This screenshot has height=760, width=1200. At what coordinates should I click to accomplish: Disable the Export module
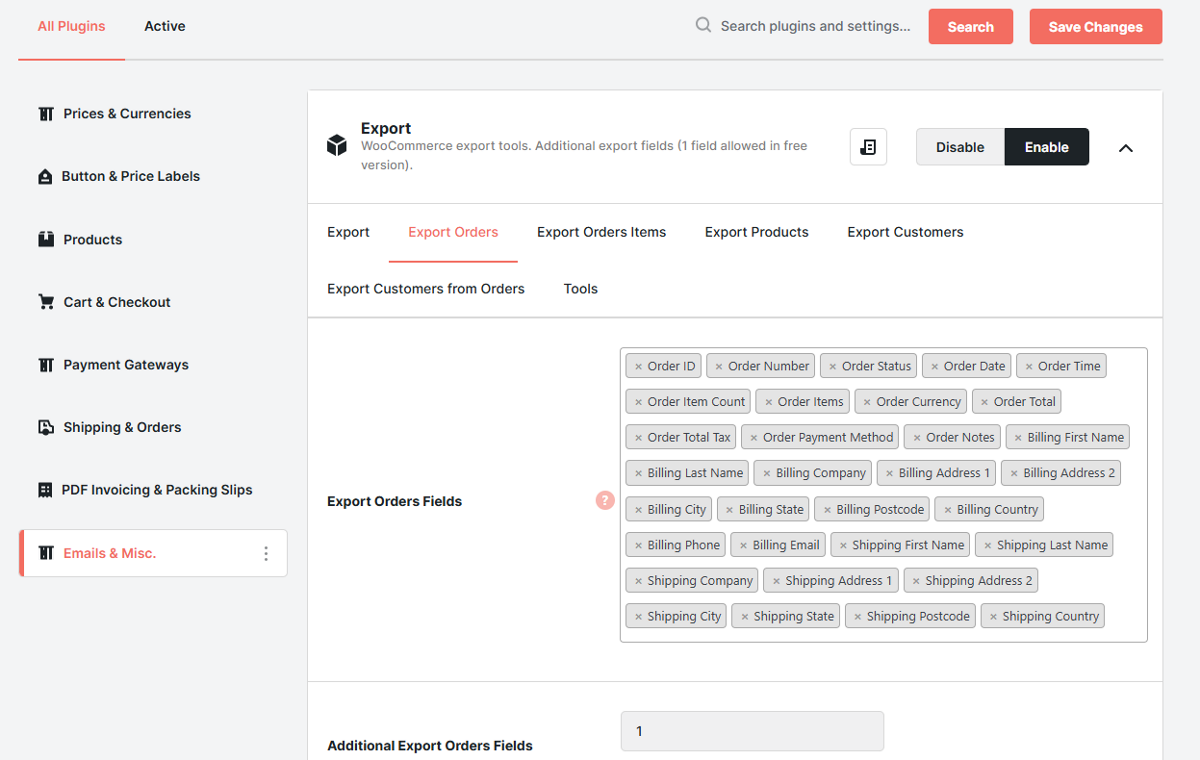pyautogui.click(x=960, y=147)
